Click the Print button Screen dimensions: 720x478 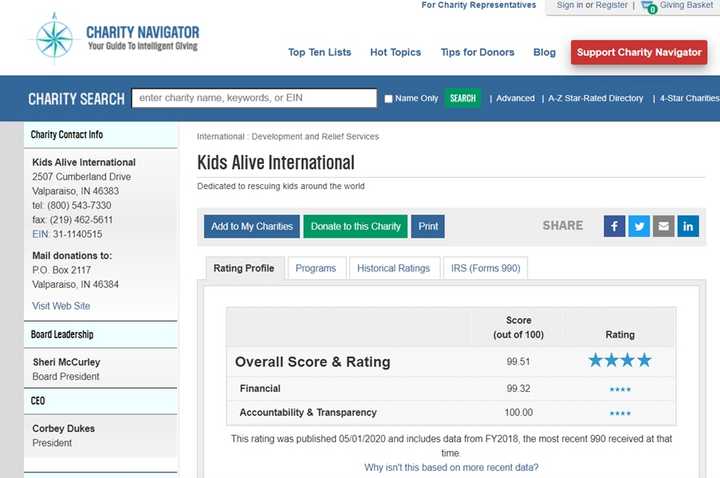coord(428,226)
